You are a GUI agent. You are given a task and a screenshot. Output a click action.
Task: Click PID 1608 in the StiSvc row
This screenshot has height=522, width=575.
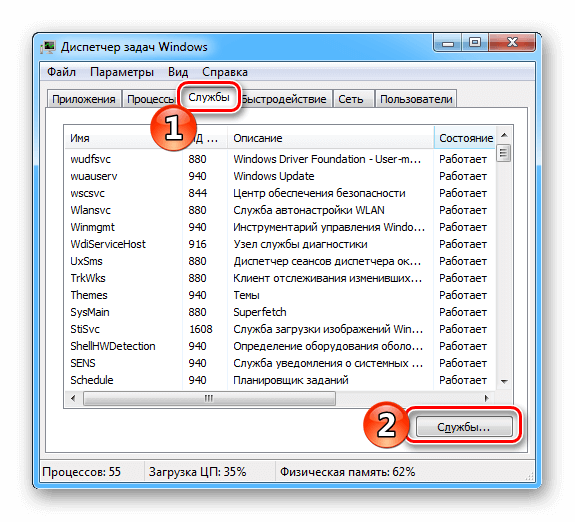(x=201, y=329)
